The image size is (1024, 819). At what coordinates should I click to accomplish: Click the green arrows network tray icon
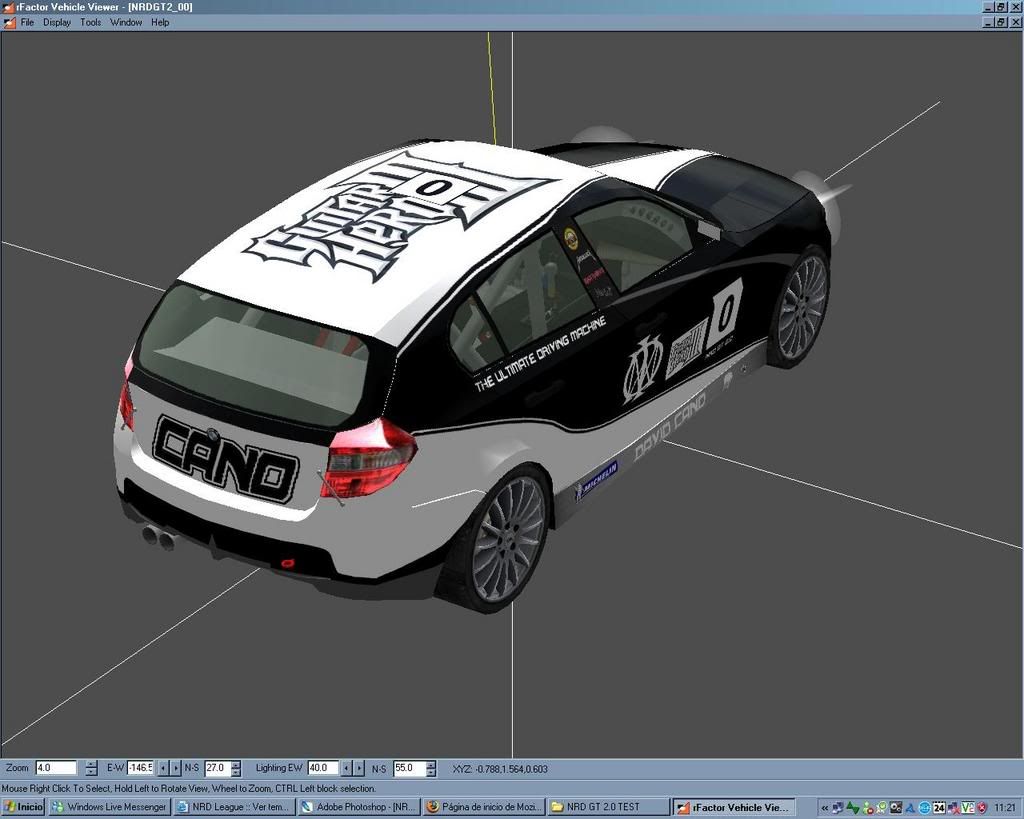(x=852, y=807)
